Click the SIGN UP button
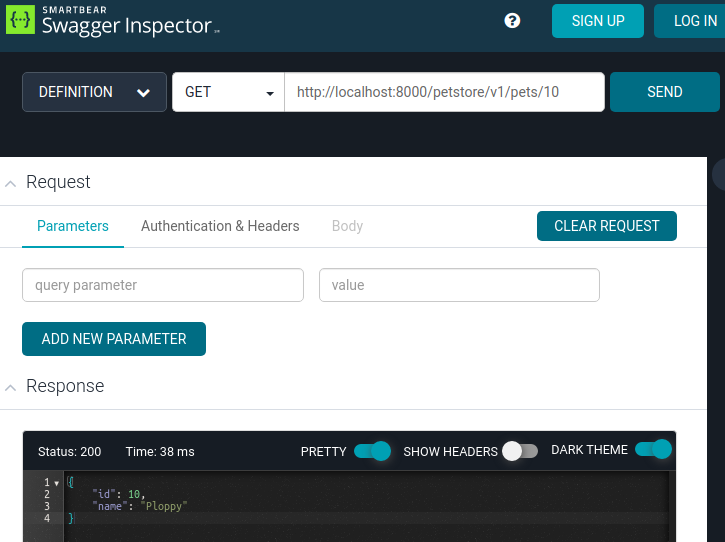725x542 pixels. click(598, 21)
